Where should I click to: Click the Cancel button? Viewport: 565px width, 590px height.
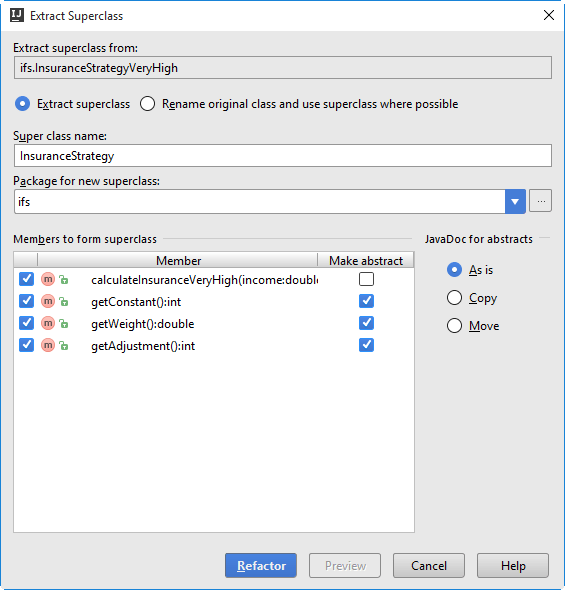429,565
